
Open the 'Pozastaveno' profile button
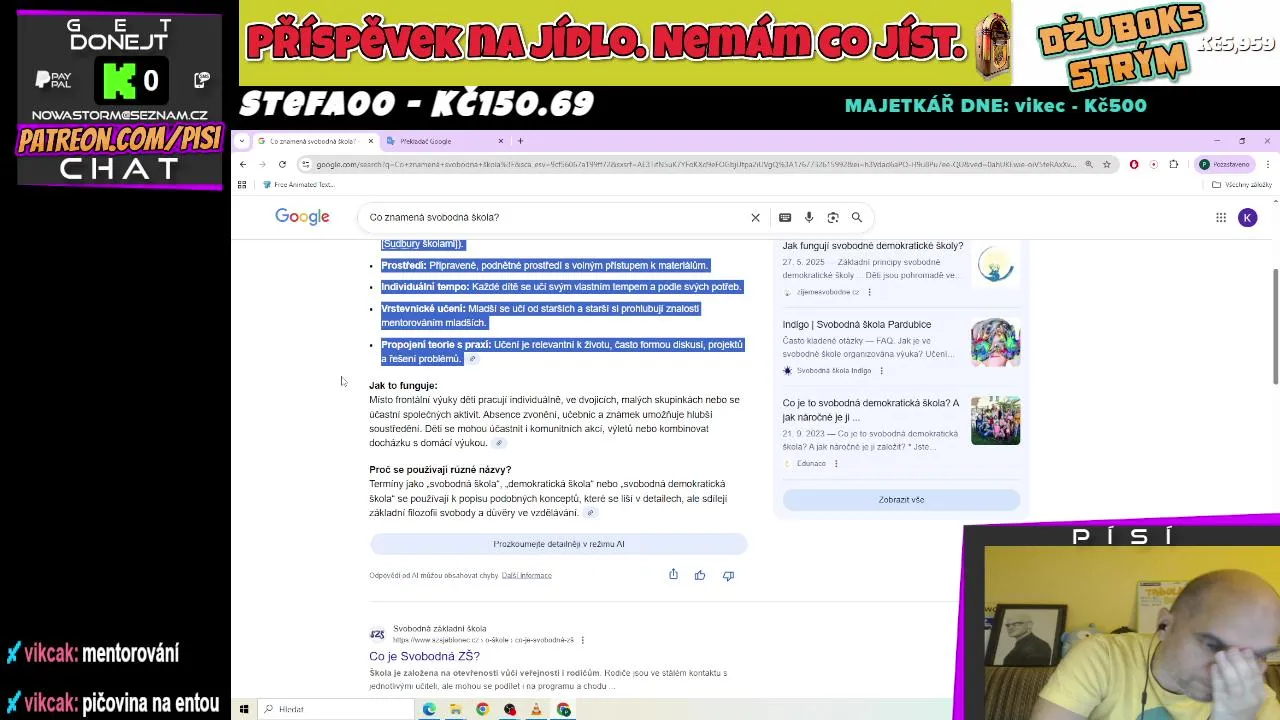[x=1225, y=164]
